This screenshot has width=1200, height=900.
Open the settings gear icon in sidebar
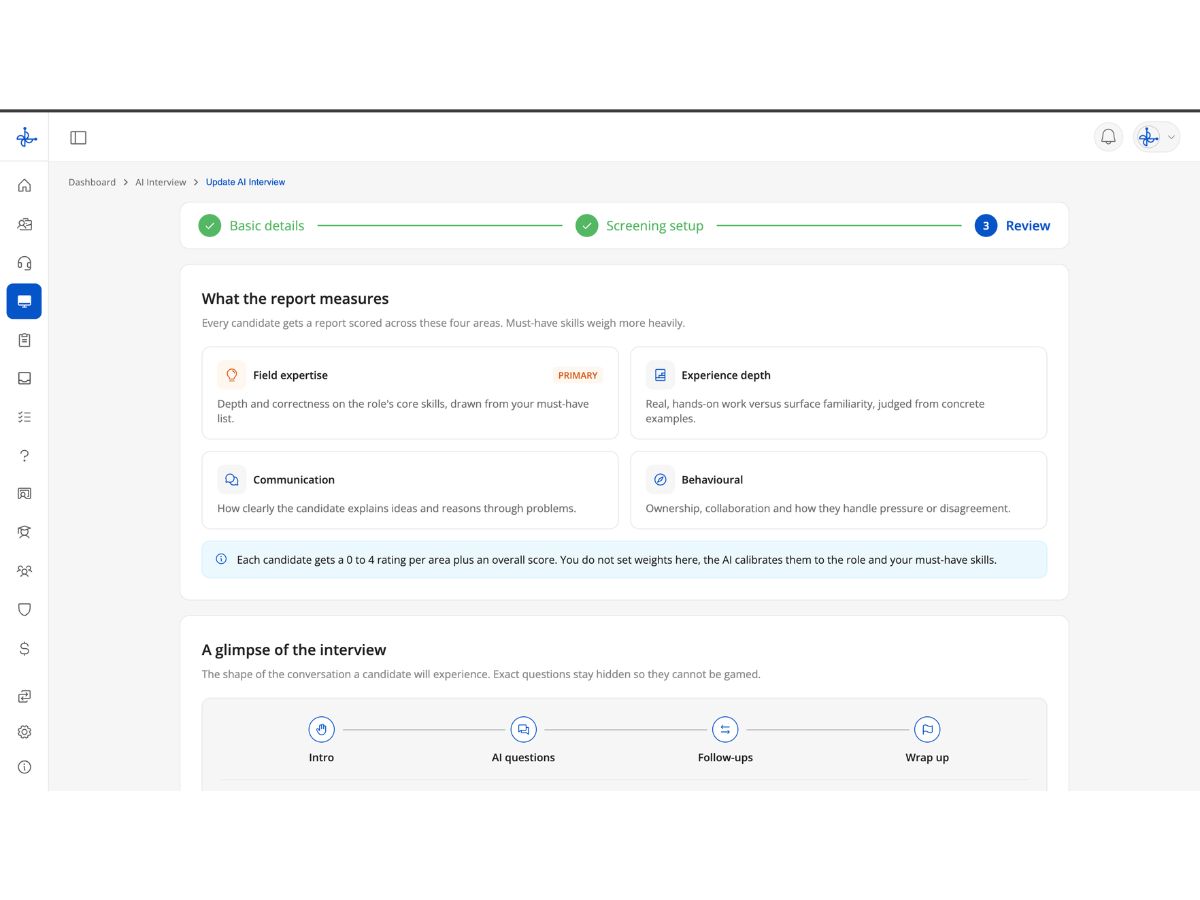pos(24,732)
